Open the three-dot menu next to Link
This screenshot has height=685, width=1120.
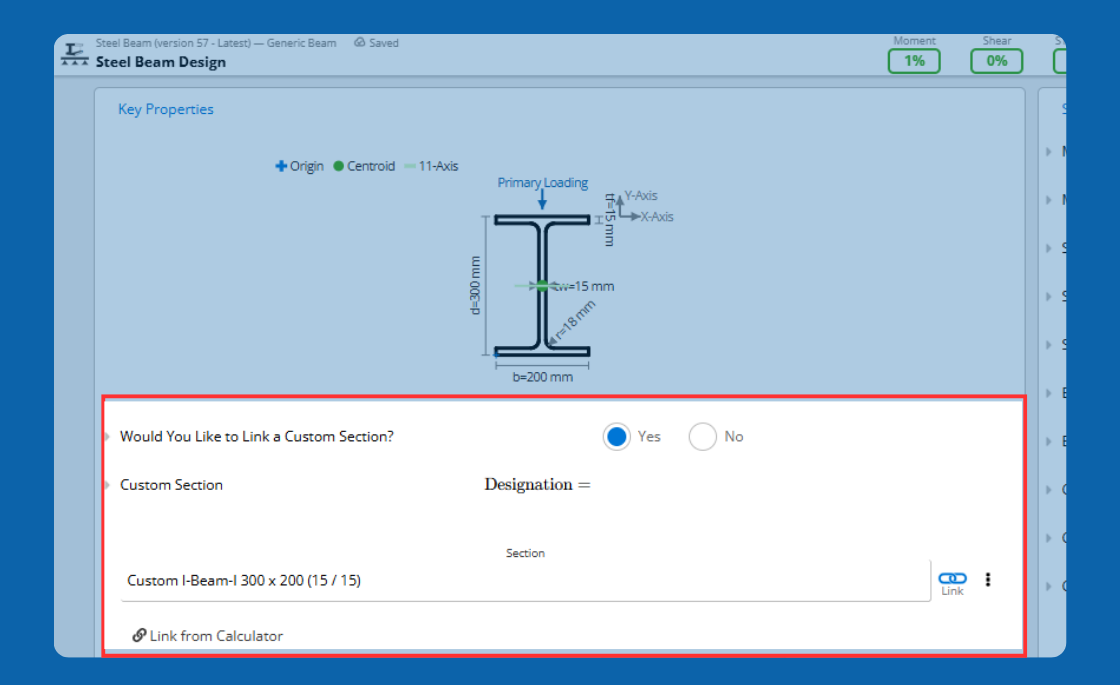click(988, 579)
